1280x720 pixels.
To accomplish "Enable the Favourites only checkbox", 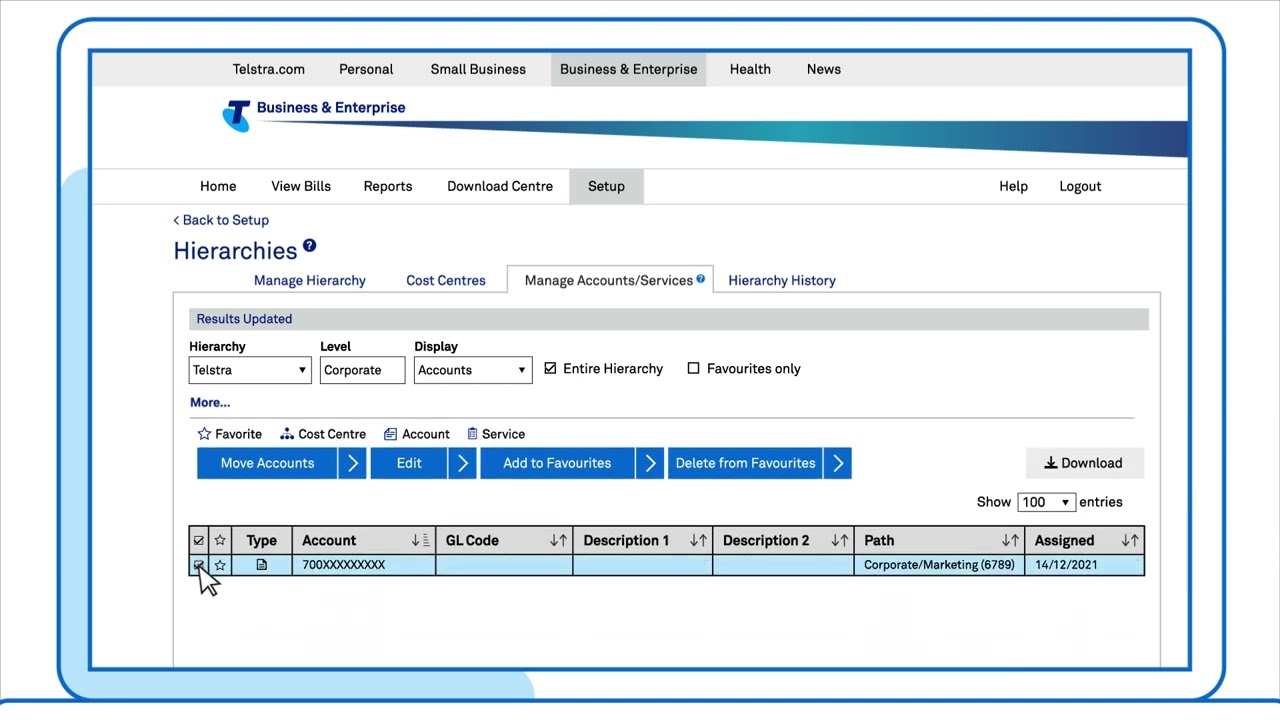I will 693,369.
